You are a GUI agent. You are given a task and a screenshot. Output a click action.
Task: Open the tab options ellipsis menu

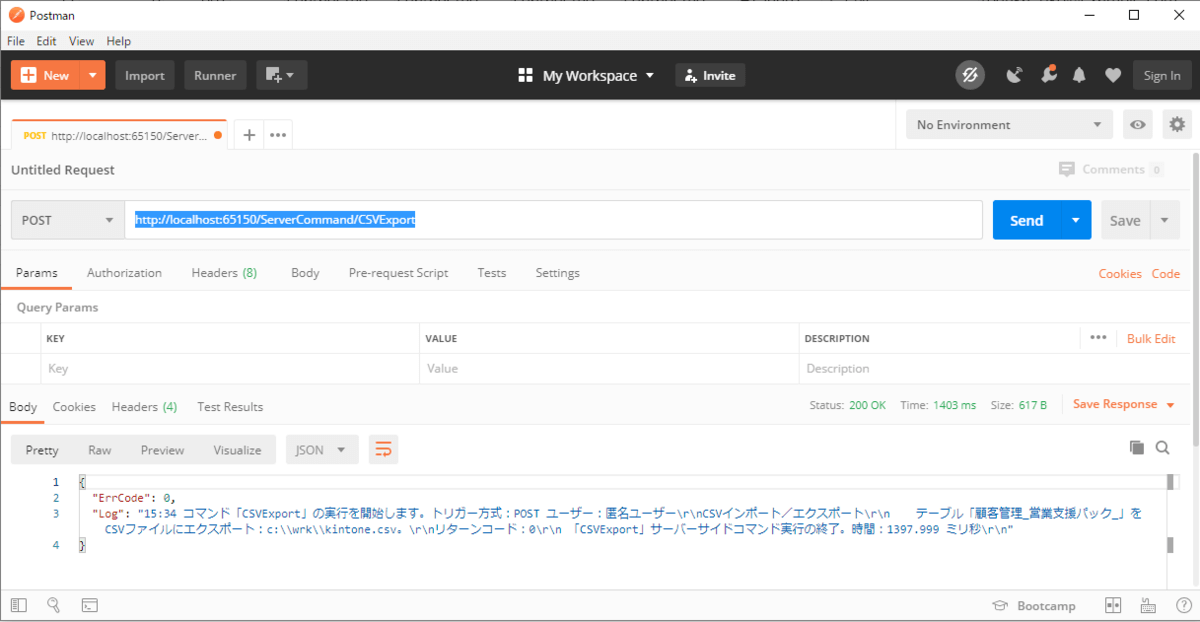(x=278, y=135)
